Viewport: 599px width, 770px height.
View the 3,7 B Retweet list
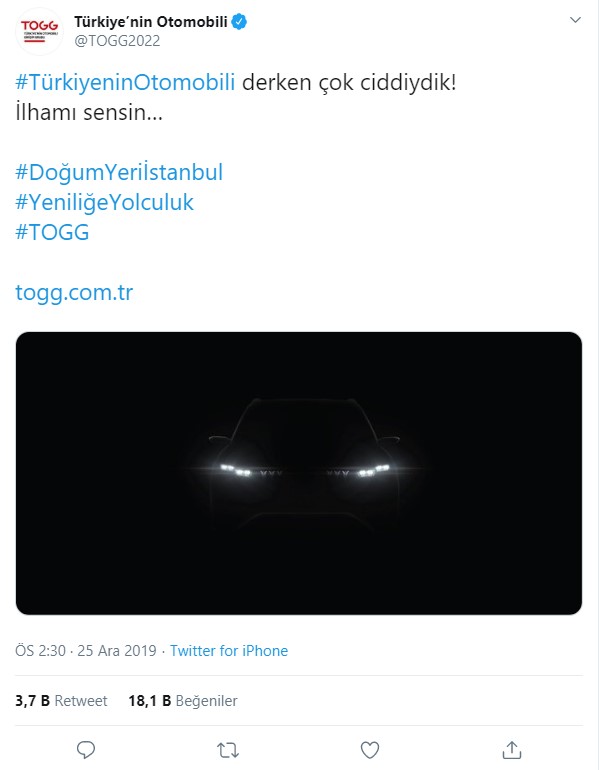point(61,701)
